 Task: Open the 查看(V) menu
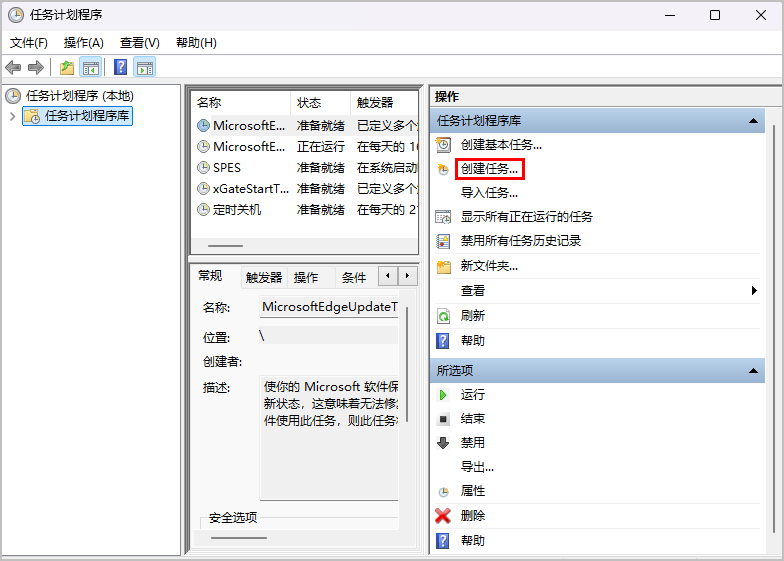140,43
